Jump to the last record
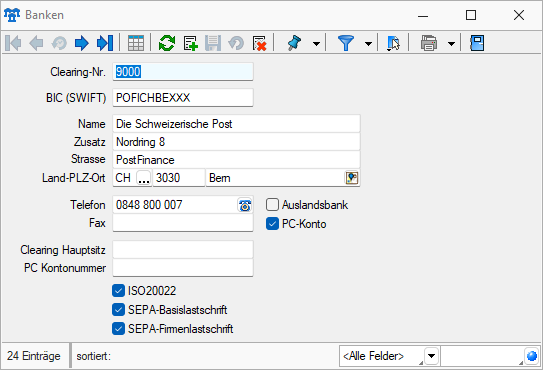543x370 pixels. coord(105,43)
